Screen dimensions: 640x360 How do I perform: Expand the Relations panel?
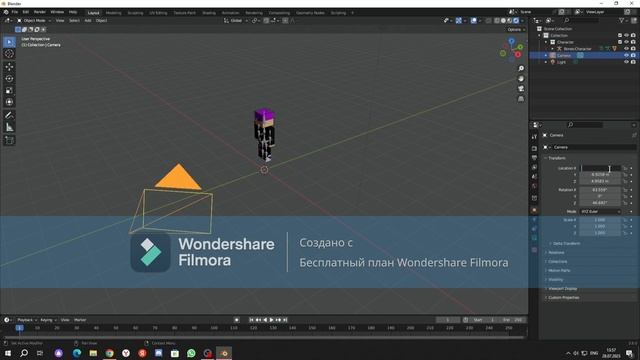coord(555,252)
